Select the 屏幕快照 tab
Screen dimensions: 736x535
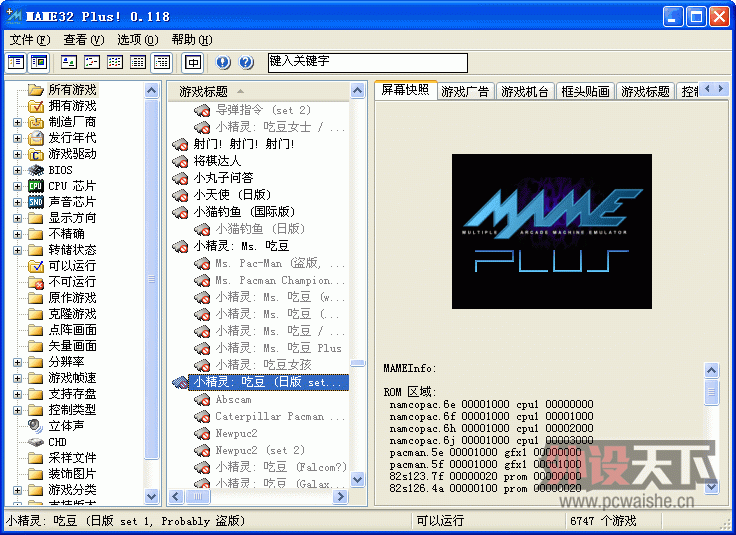[x=406, y=90]
